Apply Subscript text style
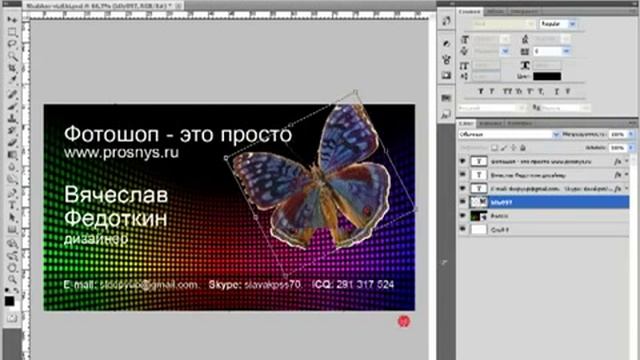Image resolution: width=640 pixels, height=360 pixels. pyautogui.click(x=541, y=91)
